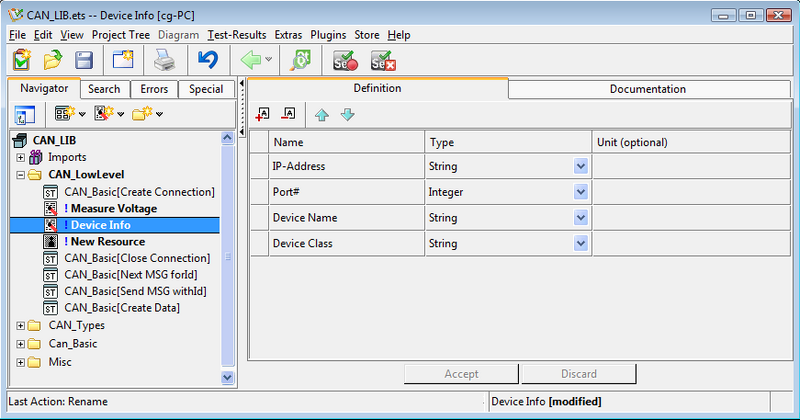Click the Print toolbar icon

pos(164,60)
